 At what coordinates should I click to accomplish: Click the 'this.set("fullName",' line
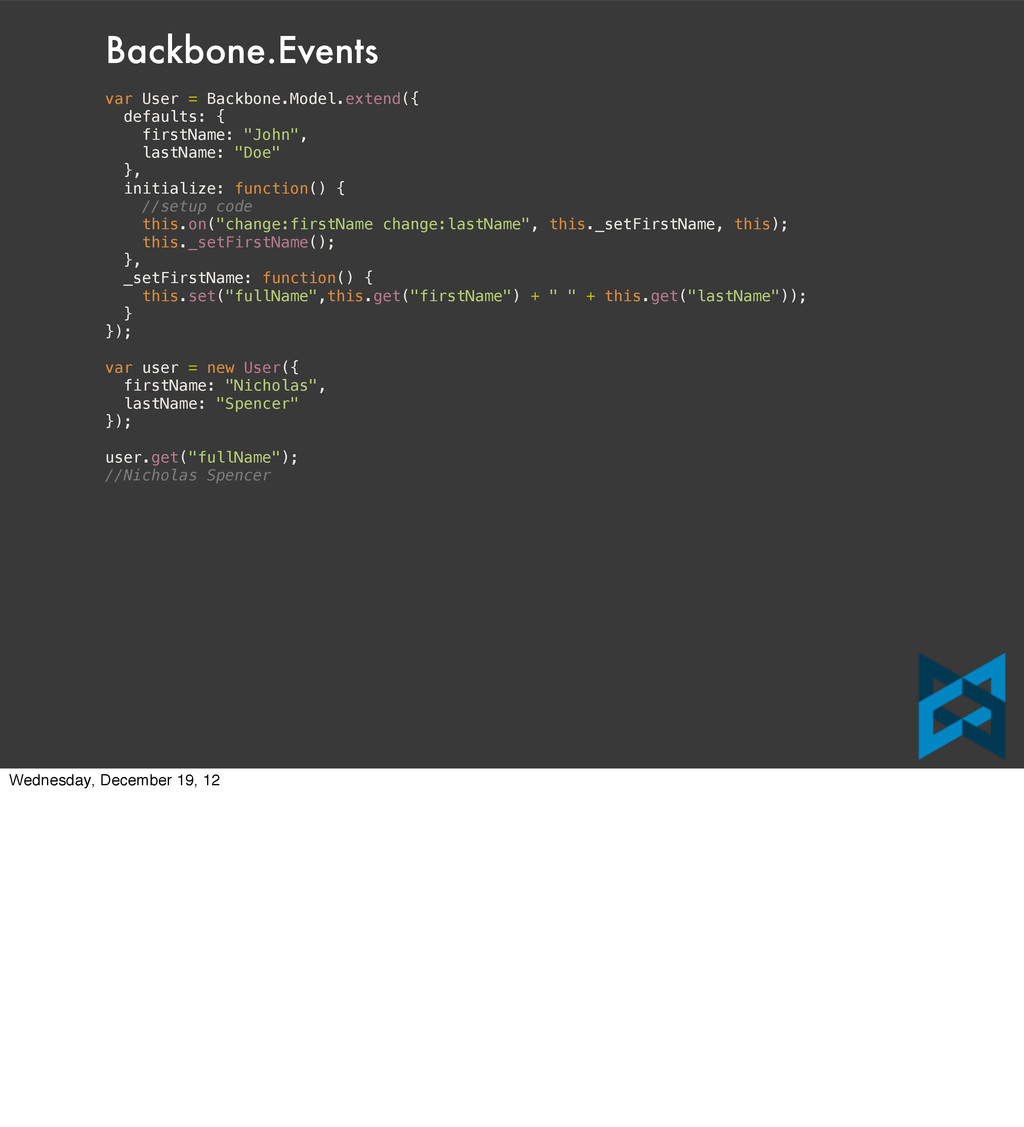474,296
